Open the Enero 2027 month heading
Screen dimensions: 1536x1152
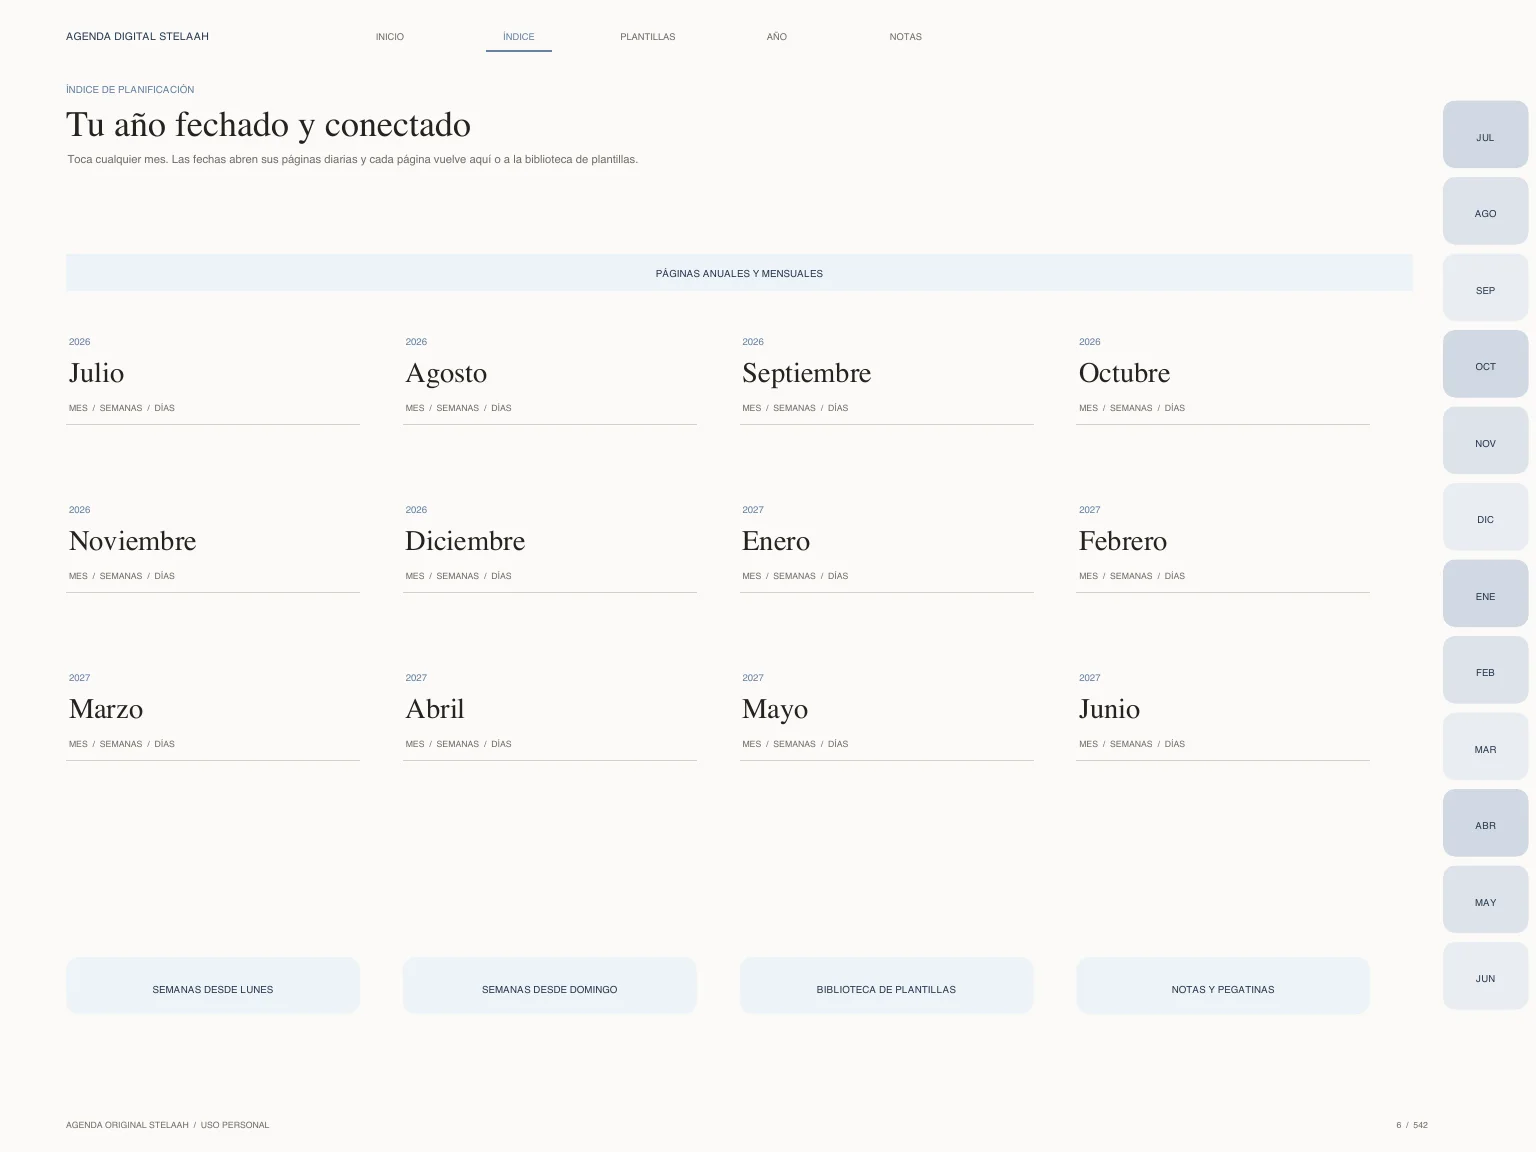776,541
